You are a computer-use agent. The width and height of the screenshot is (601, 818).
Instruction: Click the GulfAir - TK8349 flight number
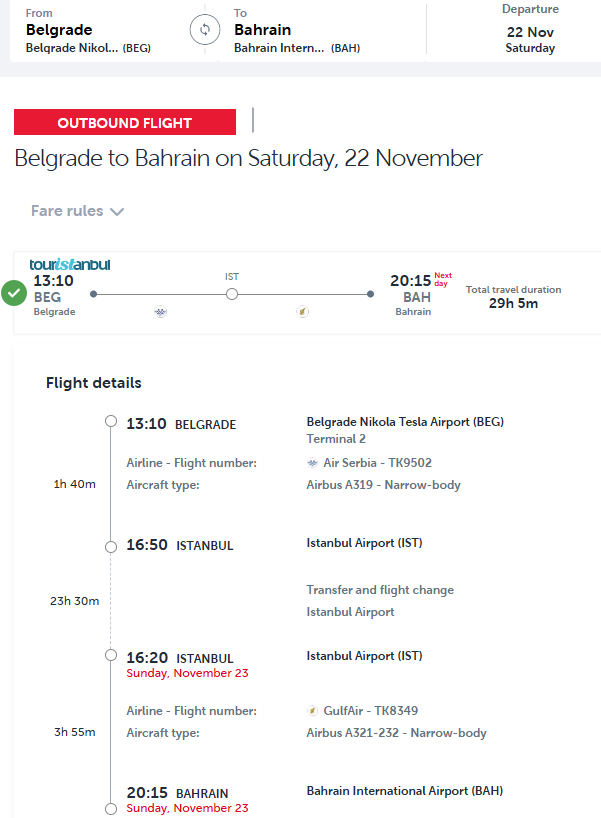(x=370, y=711)
